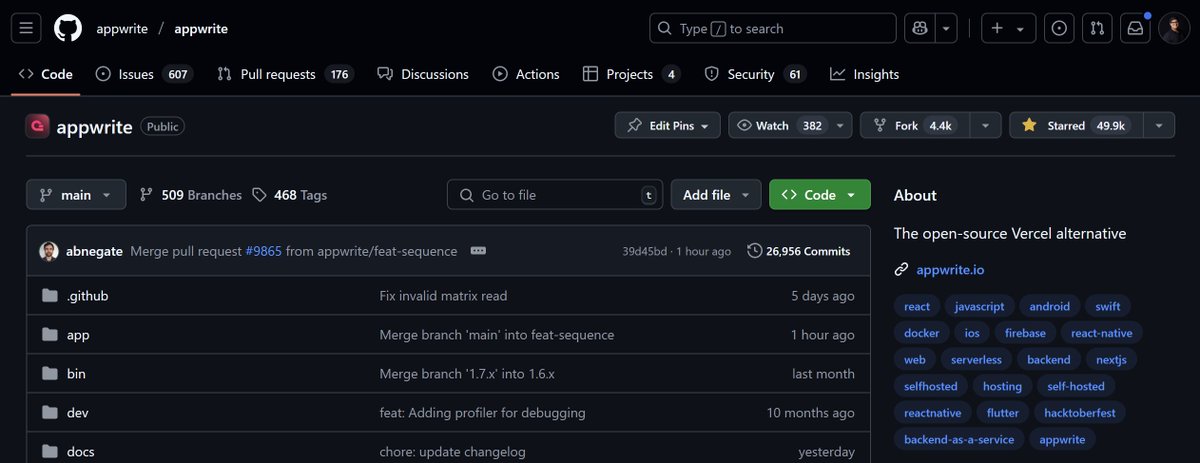Select the javascript topic tag
Viewport: 1200px width, 463px height.
pos(980,306)
